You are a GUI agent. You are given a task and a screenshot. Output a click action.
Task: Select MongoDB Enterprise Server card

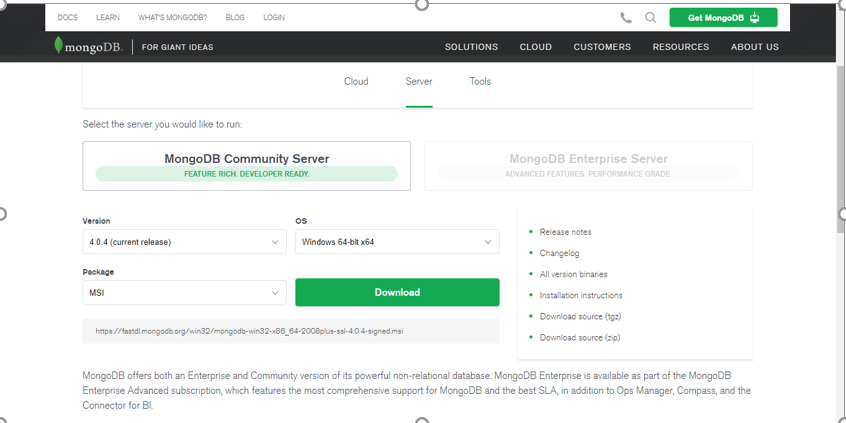point(588,166)
